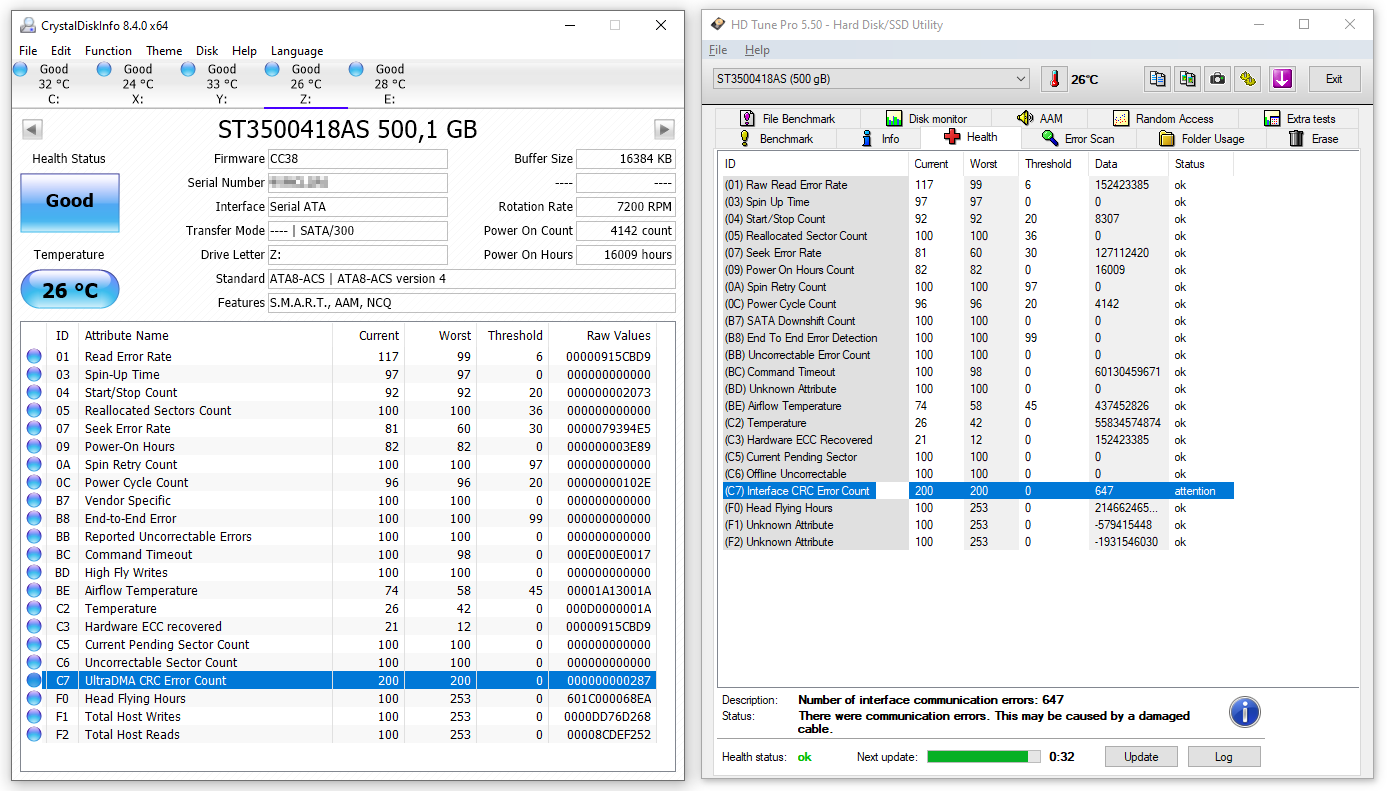Click HD Tune copy text to clipboard icon
This screenshot has width=1389, height=791.
tap(1157, 79)
